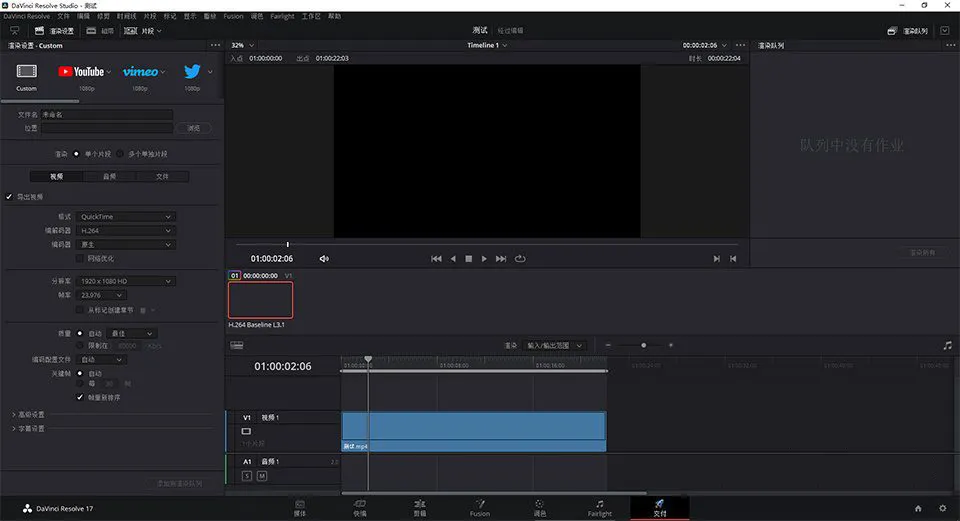
Task: Toggle loop playback in the viewer
Action: click(520, 259)
